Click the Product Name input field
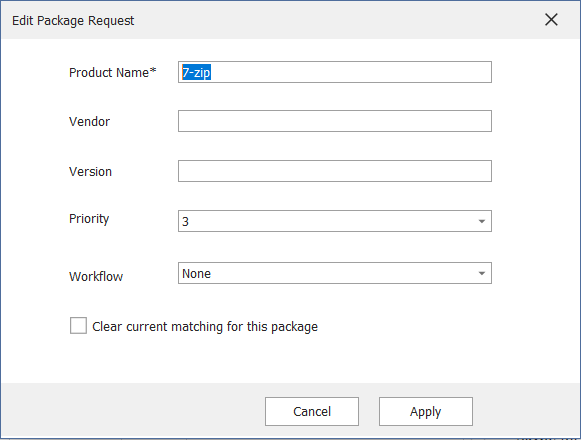 335,72
